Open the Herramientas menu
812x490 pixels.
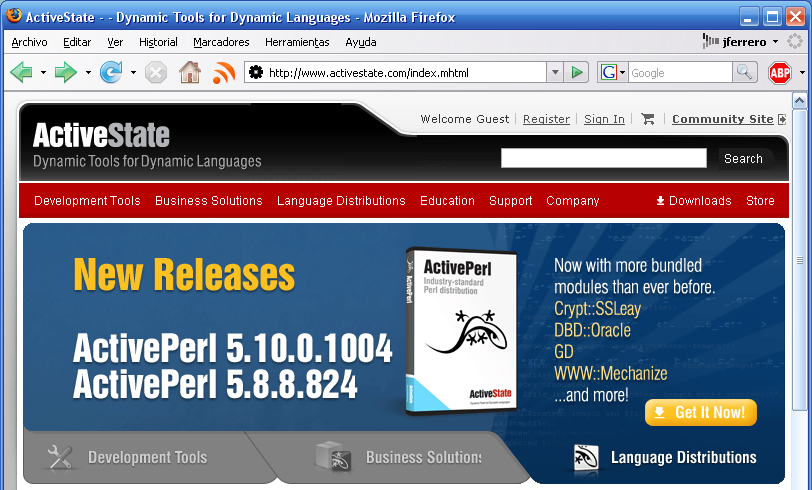[297, 42]
